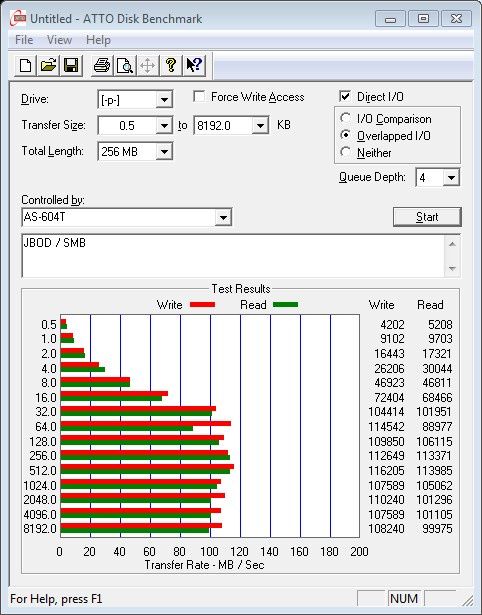Click the New document toolbar icon
Viewport: 482px width, 615px height.
coord(25,65)
